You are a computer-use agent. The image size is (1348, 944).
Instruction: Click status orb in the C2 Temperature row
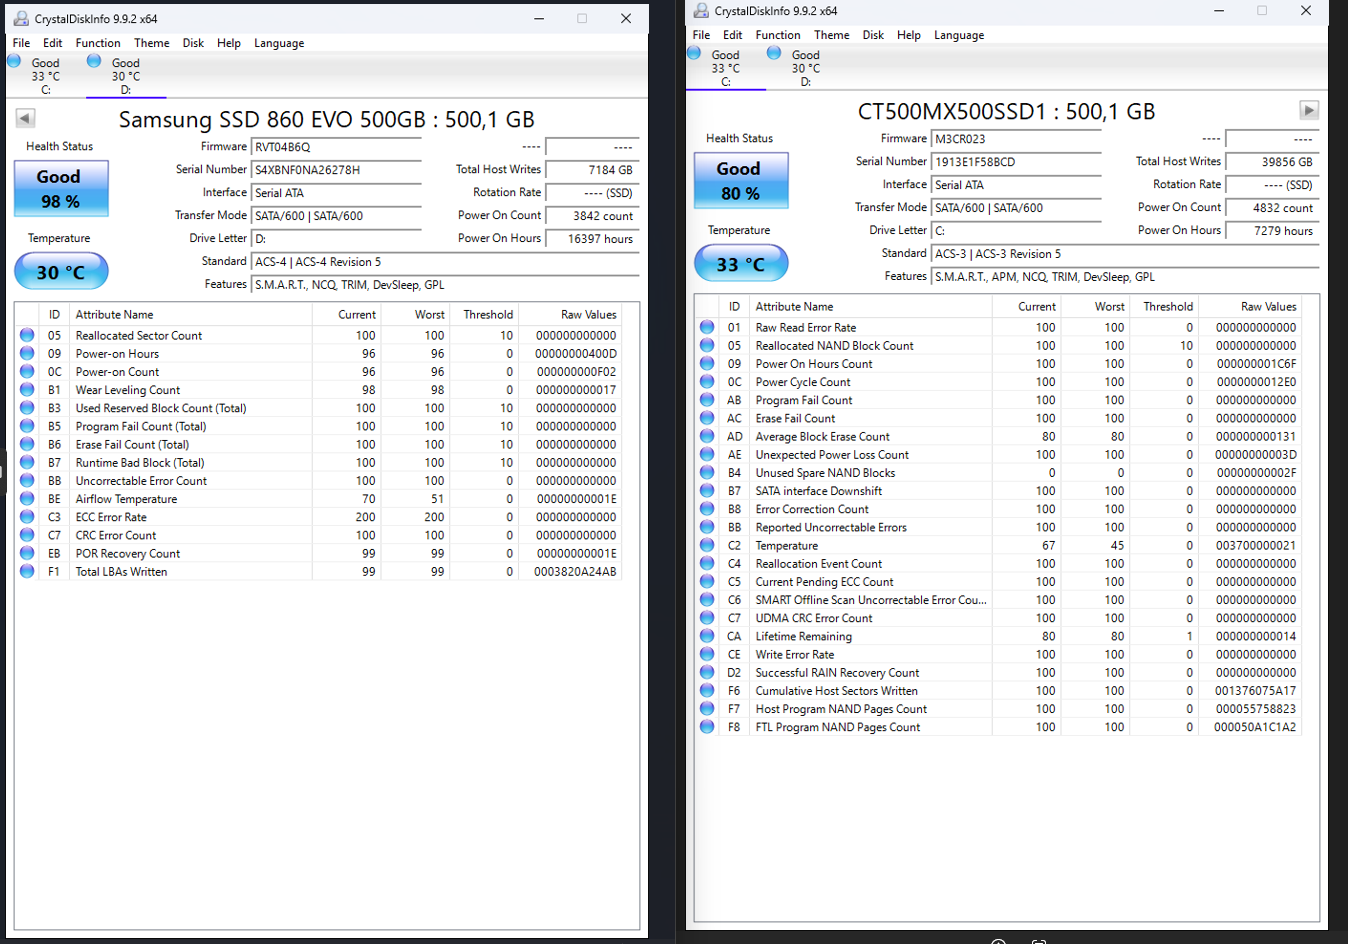(x=707, y=546)
